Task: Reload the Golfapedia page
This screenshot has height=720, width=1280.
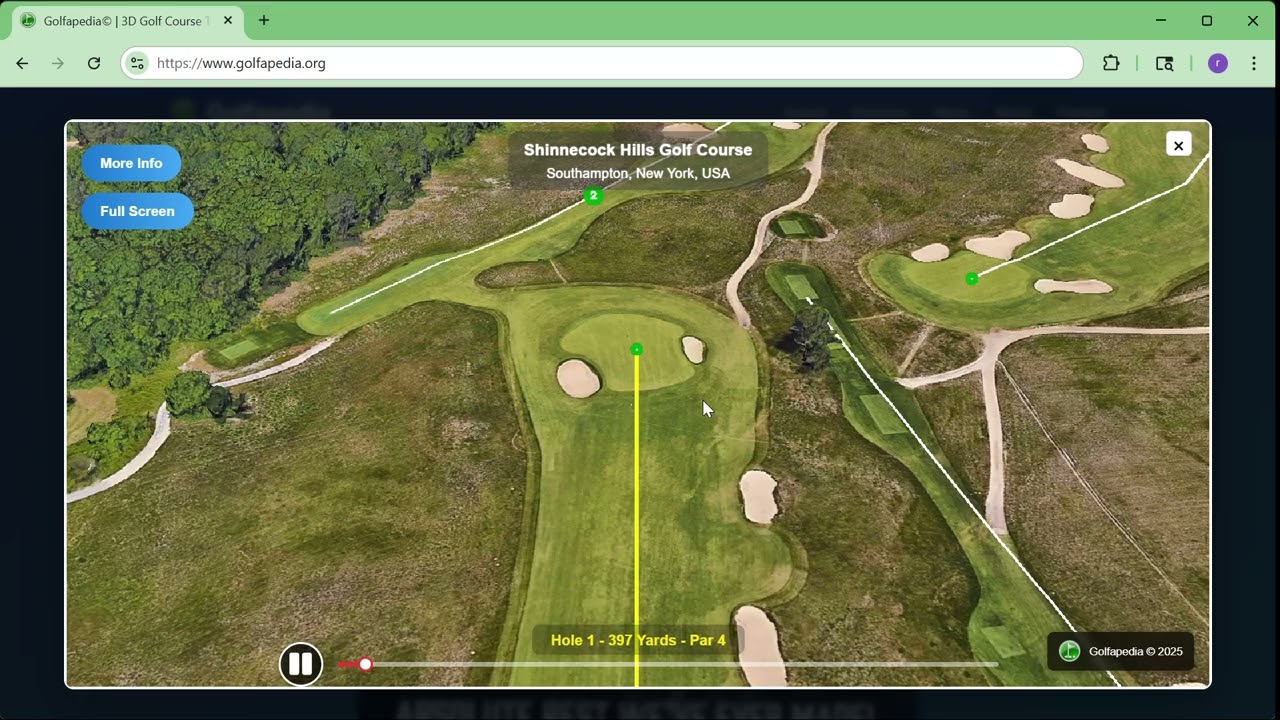Action: (94, 63)
